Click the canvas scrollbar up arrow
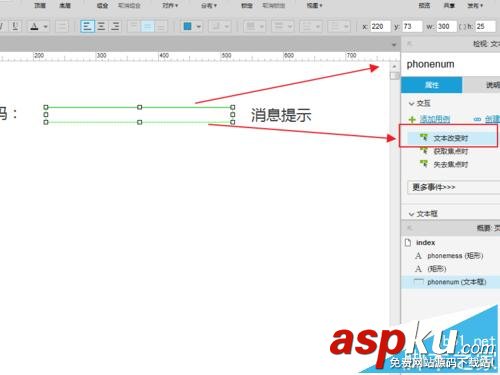Viewport: 500px width, 375px height. tap(394, 66)
